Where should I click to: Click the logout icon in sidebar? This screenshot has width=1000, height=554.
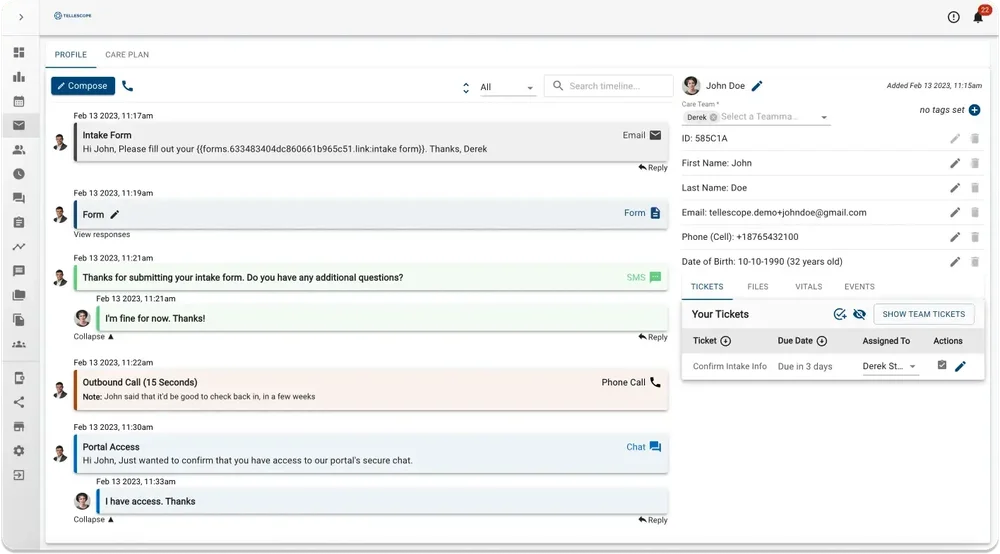pos(19,475)
